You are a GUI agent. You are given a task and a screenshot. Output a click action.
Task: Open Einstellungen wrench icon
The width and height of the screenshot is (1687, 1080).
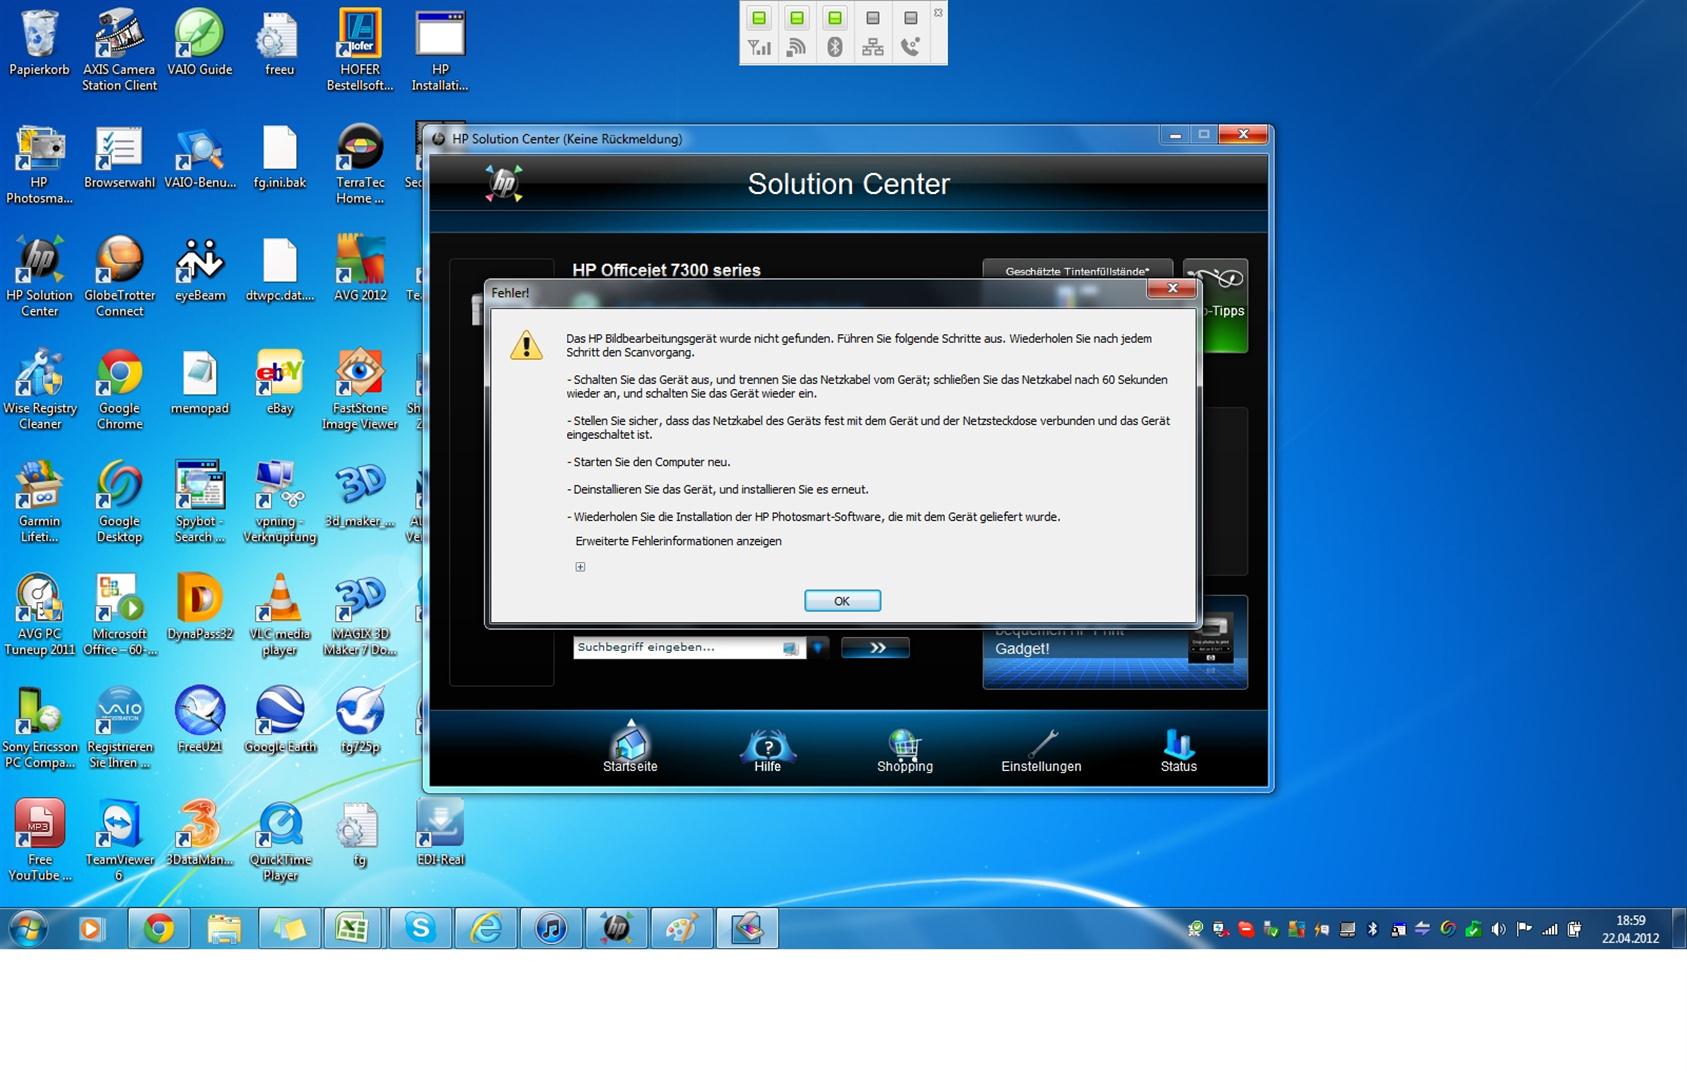click(x=1041, y=746)
